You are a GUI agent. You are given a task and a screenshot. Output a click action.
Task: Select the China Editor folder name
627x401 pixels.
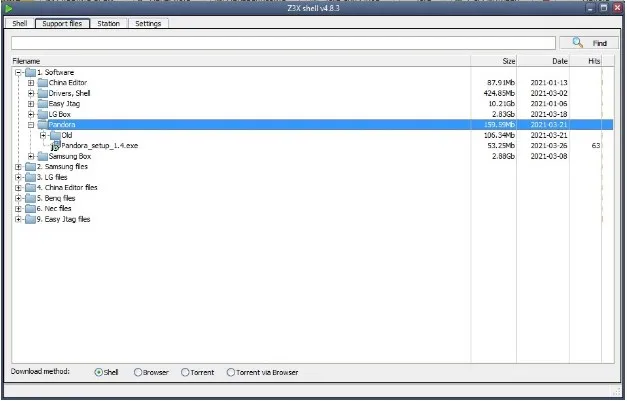(x=68, y=83)
